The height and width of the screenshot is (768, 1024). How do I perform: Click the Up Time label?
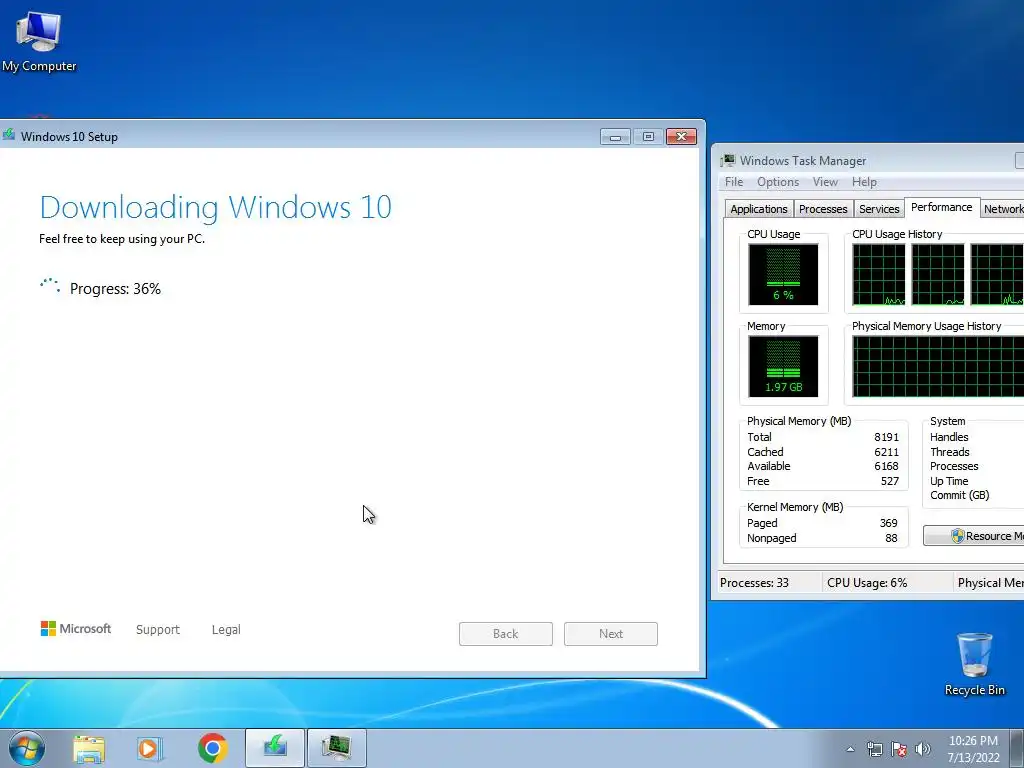click(949, 481)
